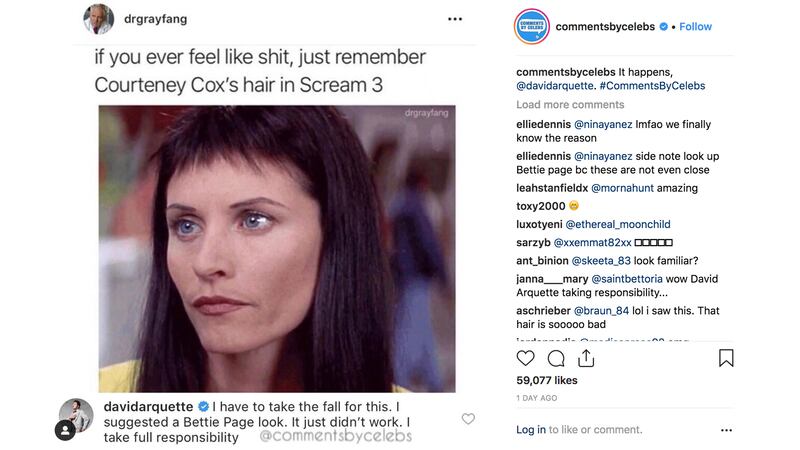Image resolution: width=800 pixels, height=450 pixels.
Task: Like David Arquette's comment with small heart
Action: (468, 419)
